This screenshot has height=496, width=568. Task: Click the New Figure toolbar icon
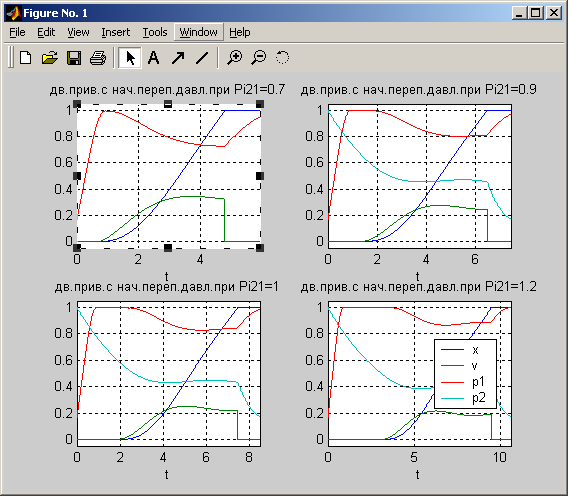[25, 58]
